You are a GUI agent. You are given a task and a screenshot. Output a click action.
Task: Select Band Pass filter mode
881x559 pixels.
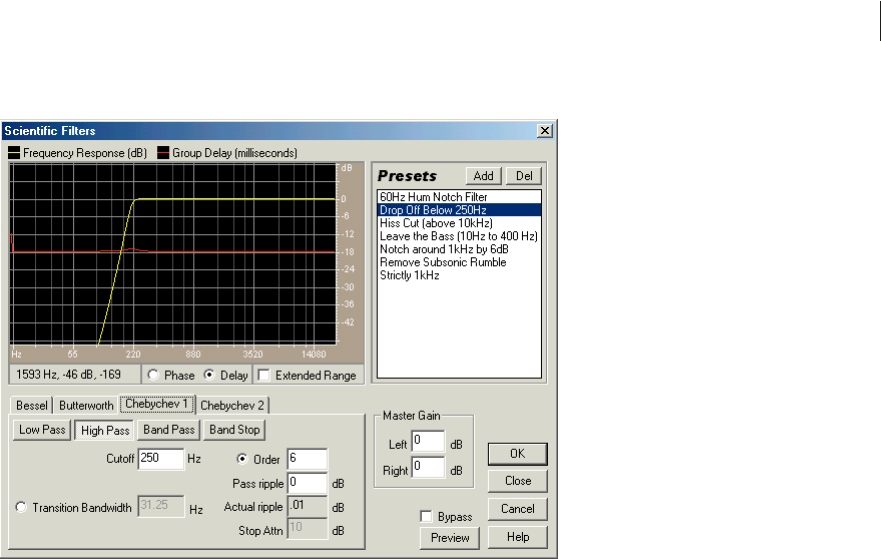coord(167,430)
